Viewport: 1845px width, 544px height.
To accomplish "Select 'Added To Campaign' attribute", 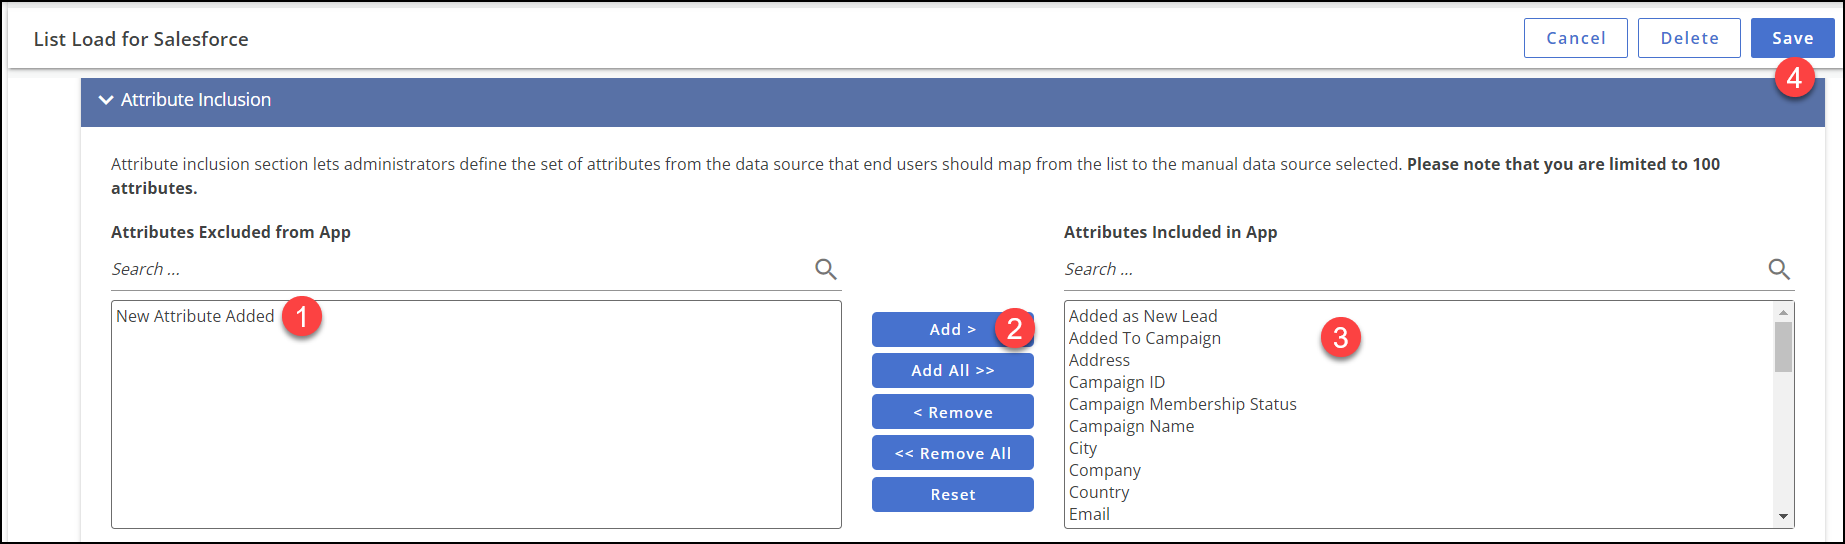I will click(x=1145, y=338).
